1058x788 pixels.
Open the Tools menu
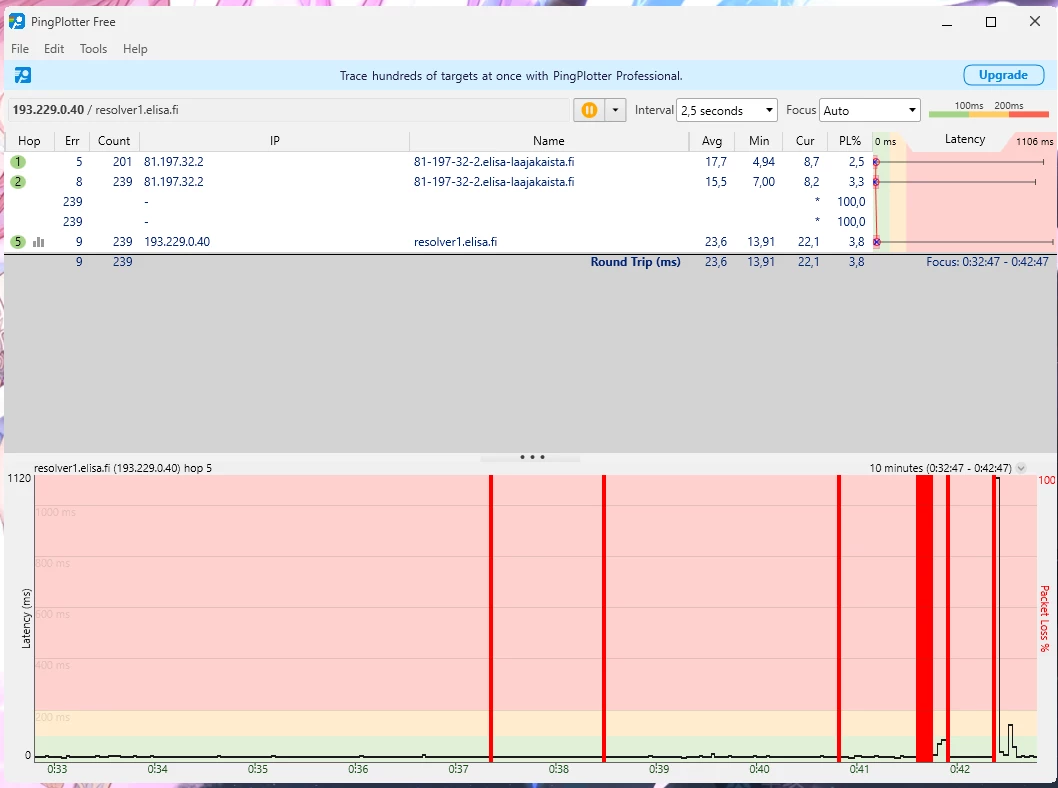tap(93, 49)
